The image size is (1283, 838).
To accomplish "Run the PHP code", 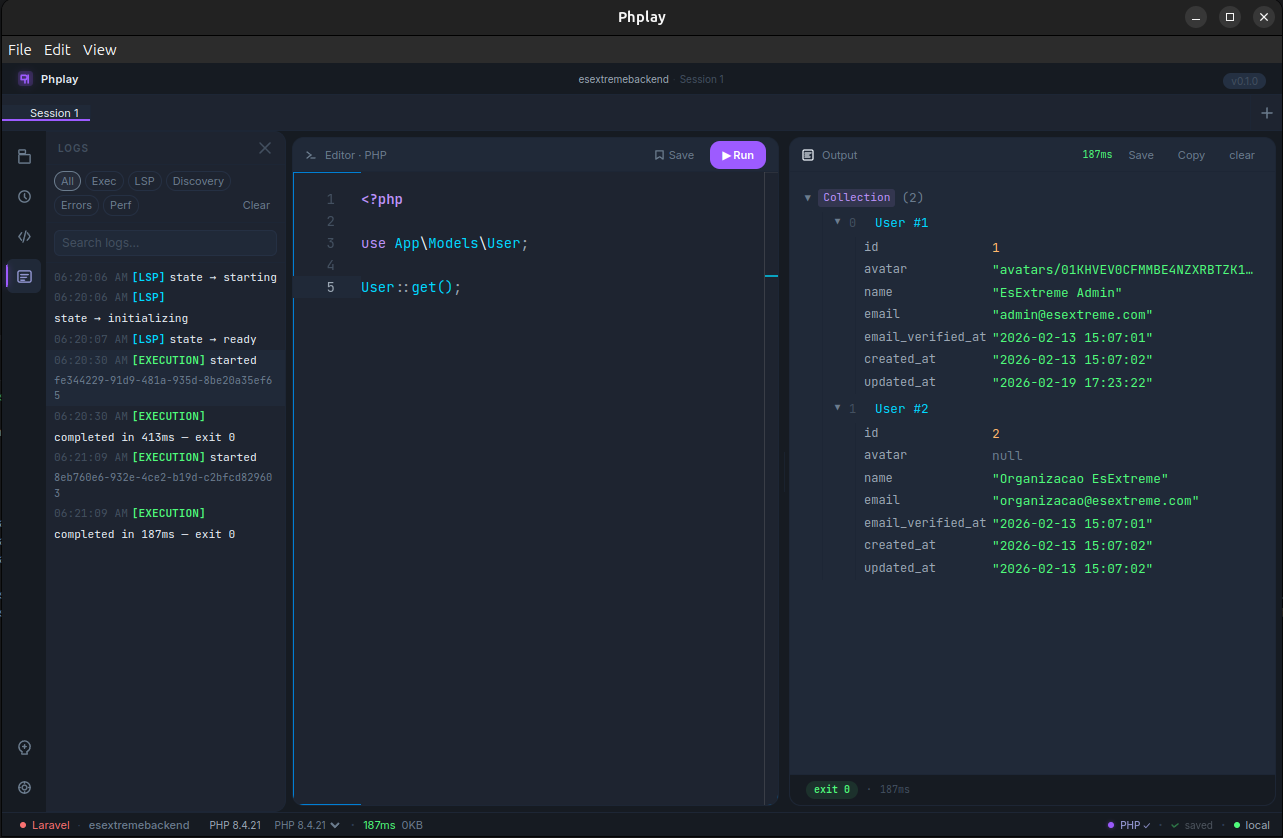I will [x=738, y=155].
